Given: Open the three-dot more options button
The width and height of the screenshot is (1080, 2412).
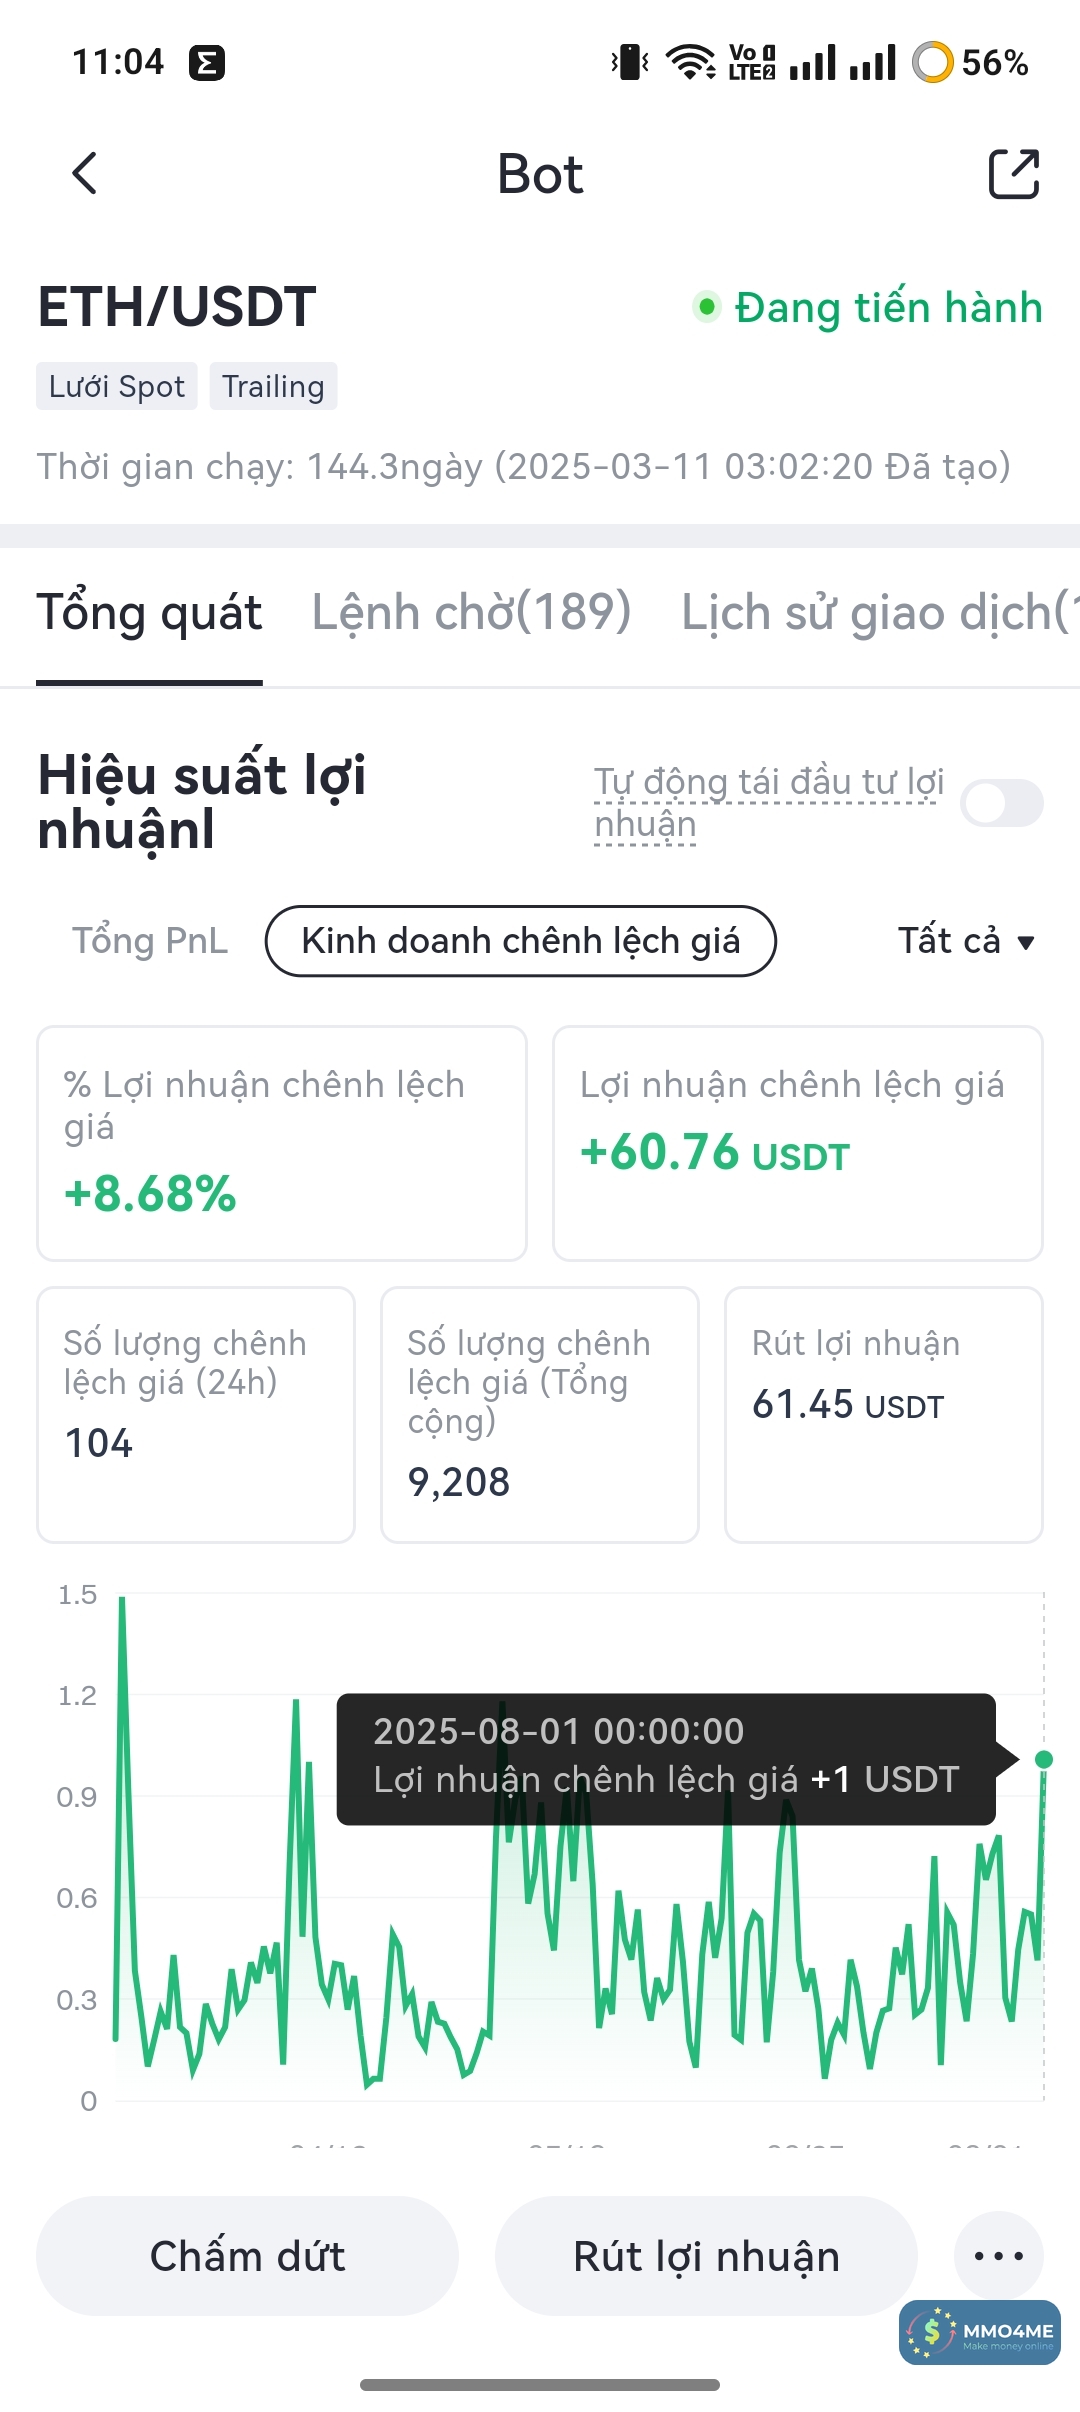Looking at the screenshot, I should pos(998,2256).
